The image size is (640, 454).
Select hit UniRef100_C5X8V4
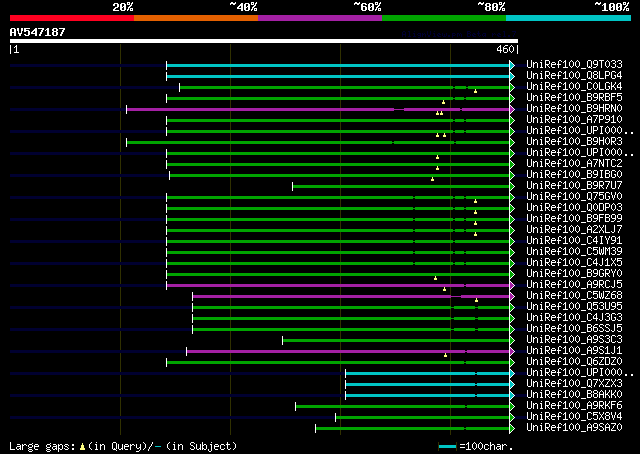click(x=574, y=417)
